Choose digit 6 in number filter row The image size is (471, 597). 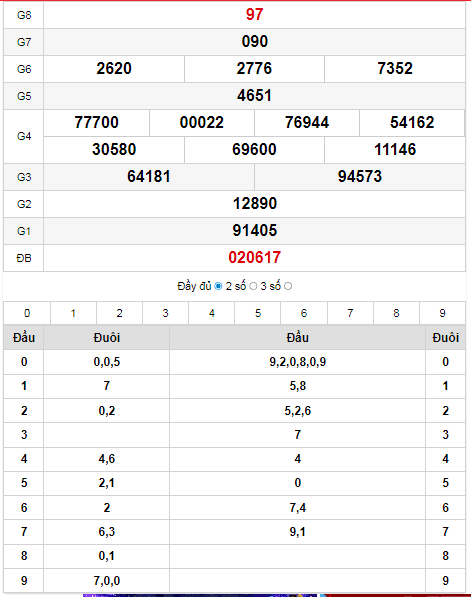click(x=304, y=313)
